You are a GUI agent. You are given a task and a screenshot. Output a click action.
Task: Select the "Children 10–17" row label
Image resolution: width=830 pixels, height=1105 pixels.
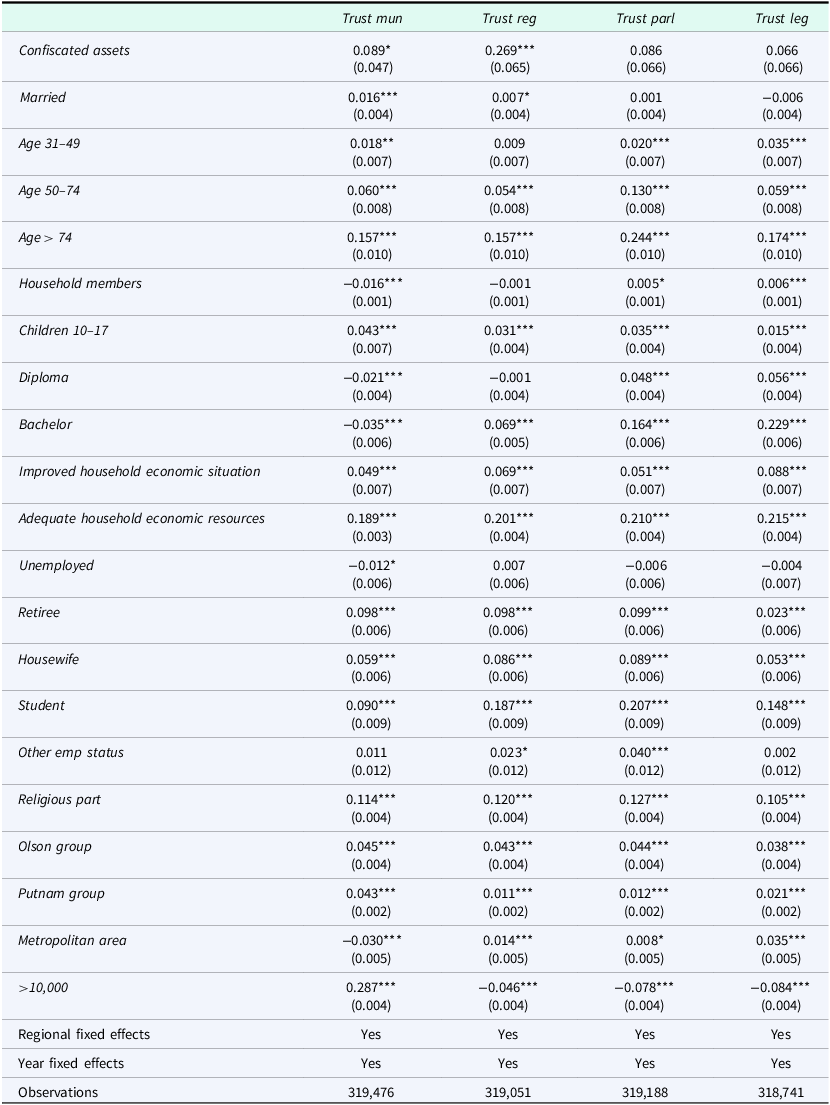point(63,330)
